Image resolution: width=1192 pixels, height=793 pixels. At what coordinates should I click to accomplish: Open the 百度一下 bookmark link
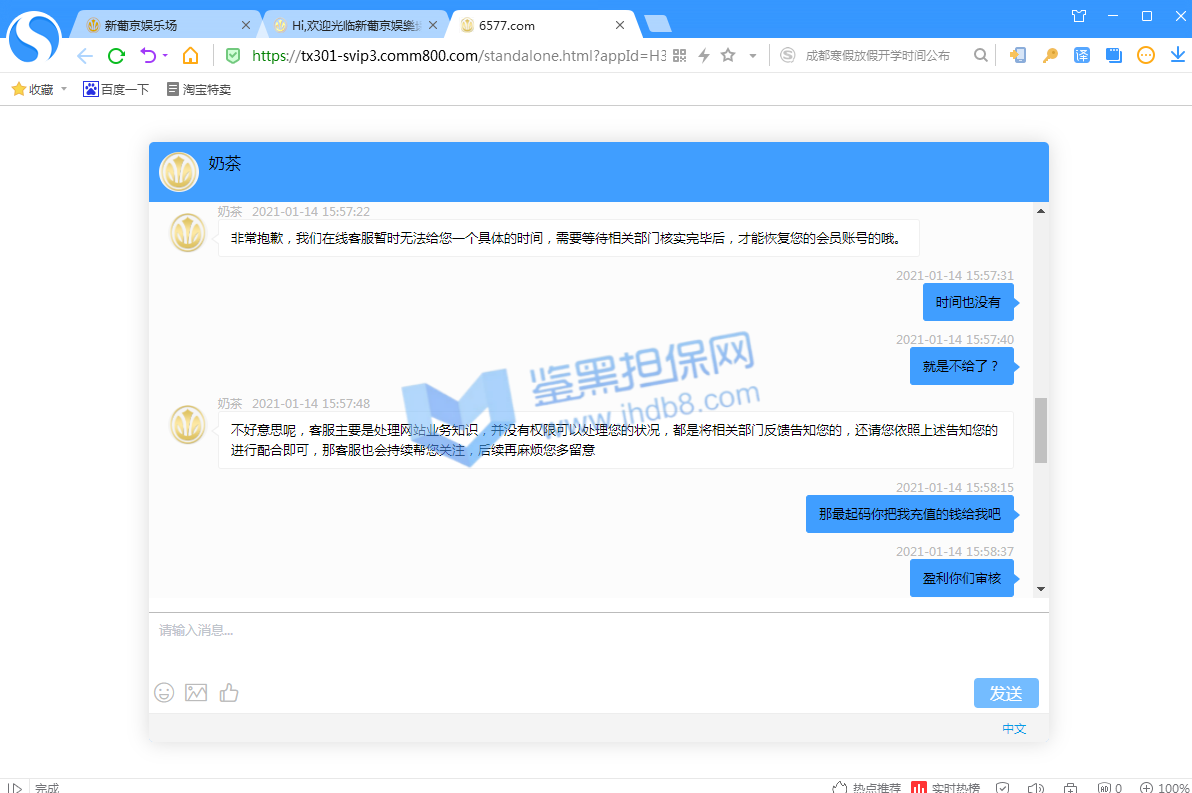coord(116,89)
